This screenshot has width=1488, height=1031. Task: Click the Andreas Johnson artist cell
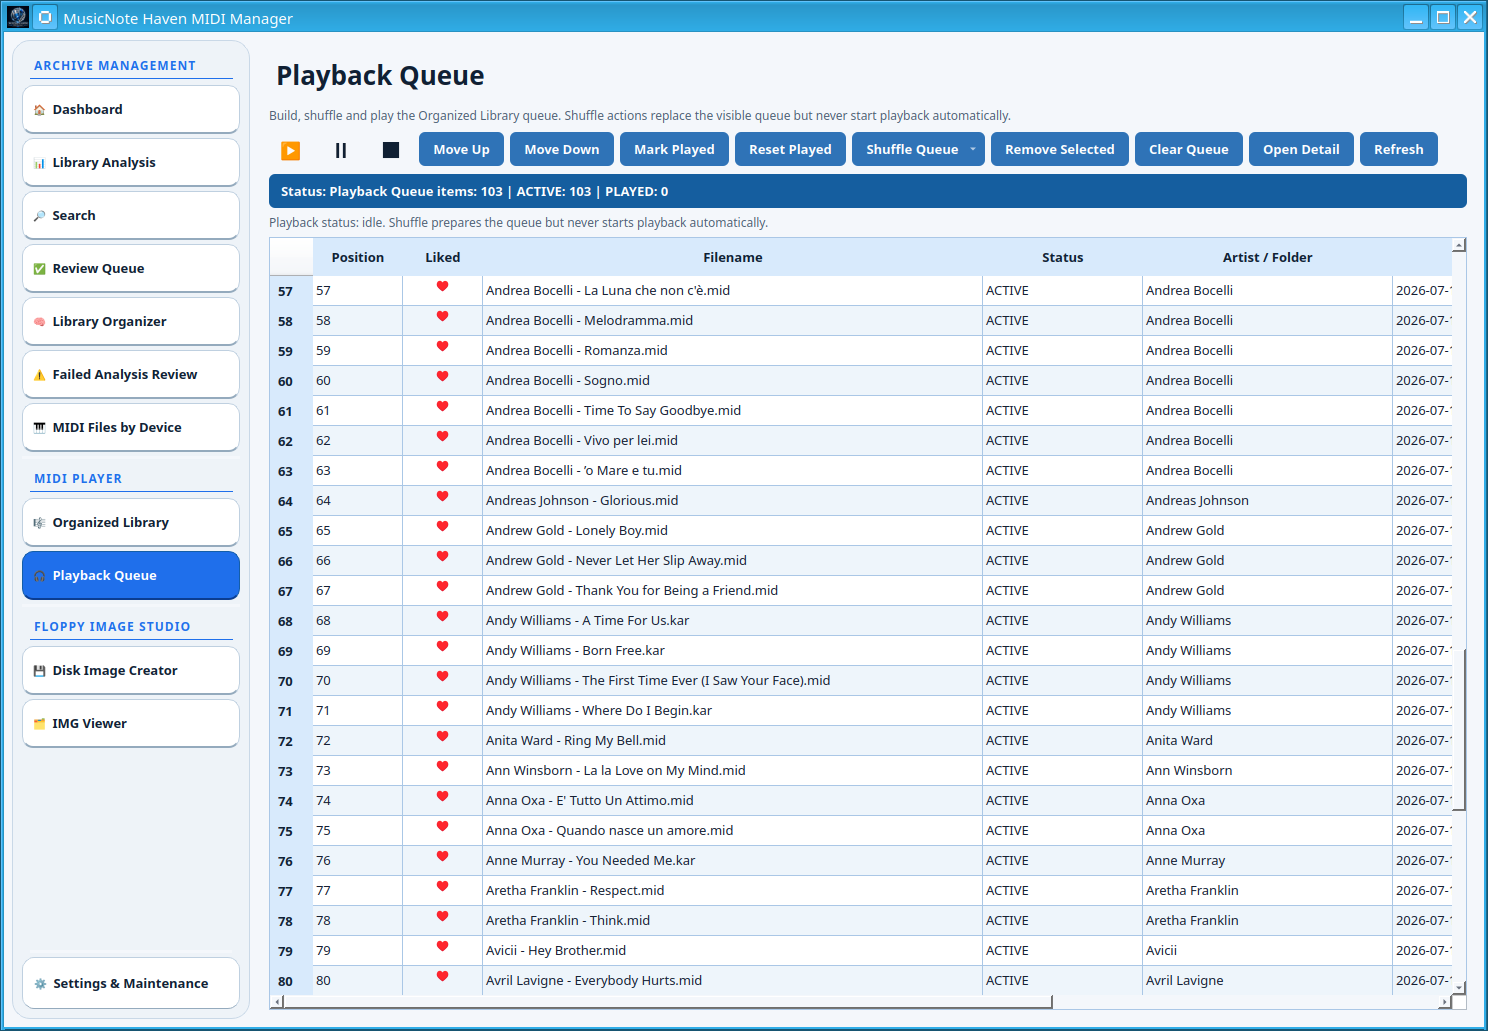[1268, 500]
